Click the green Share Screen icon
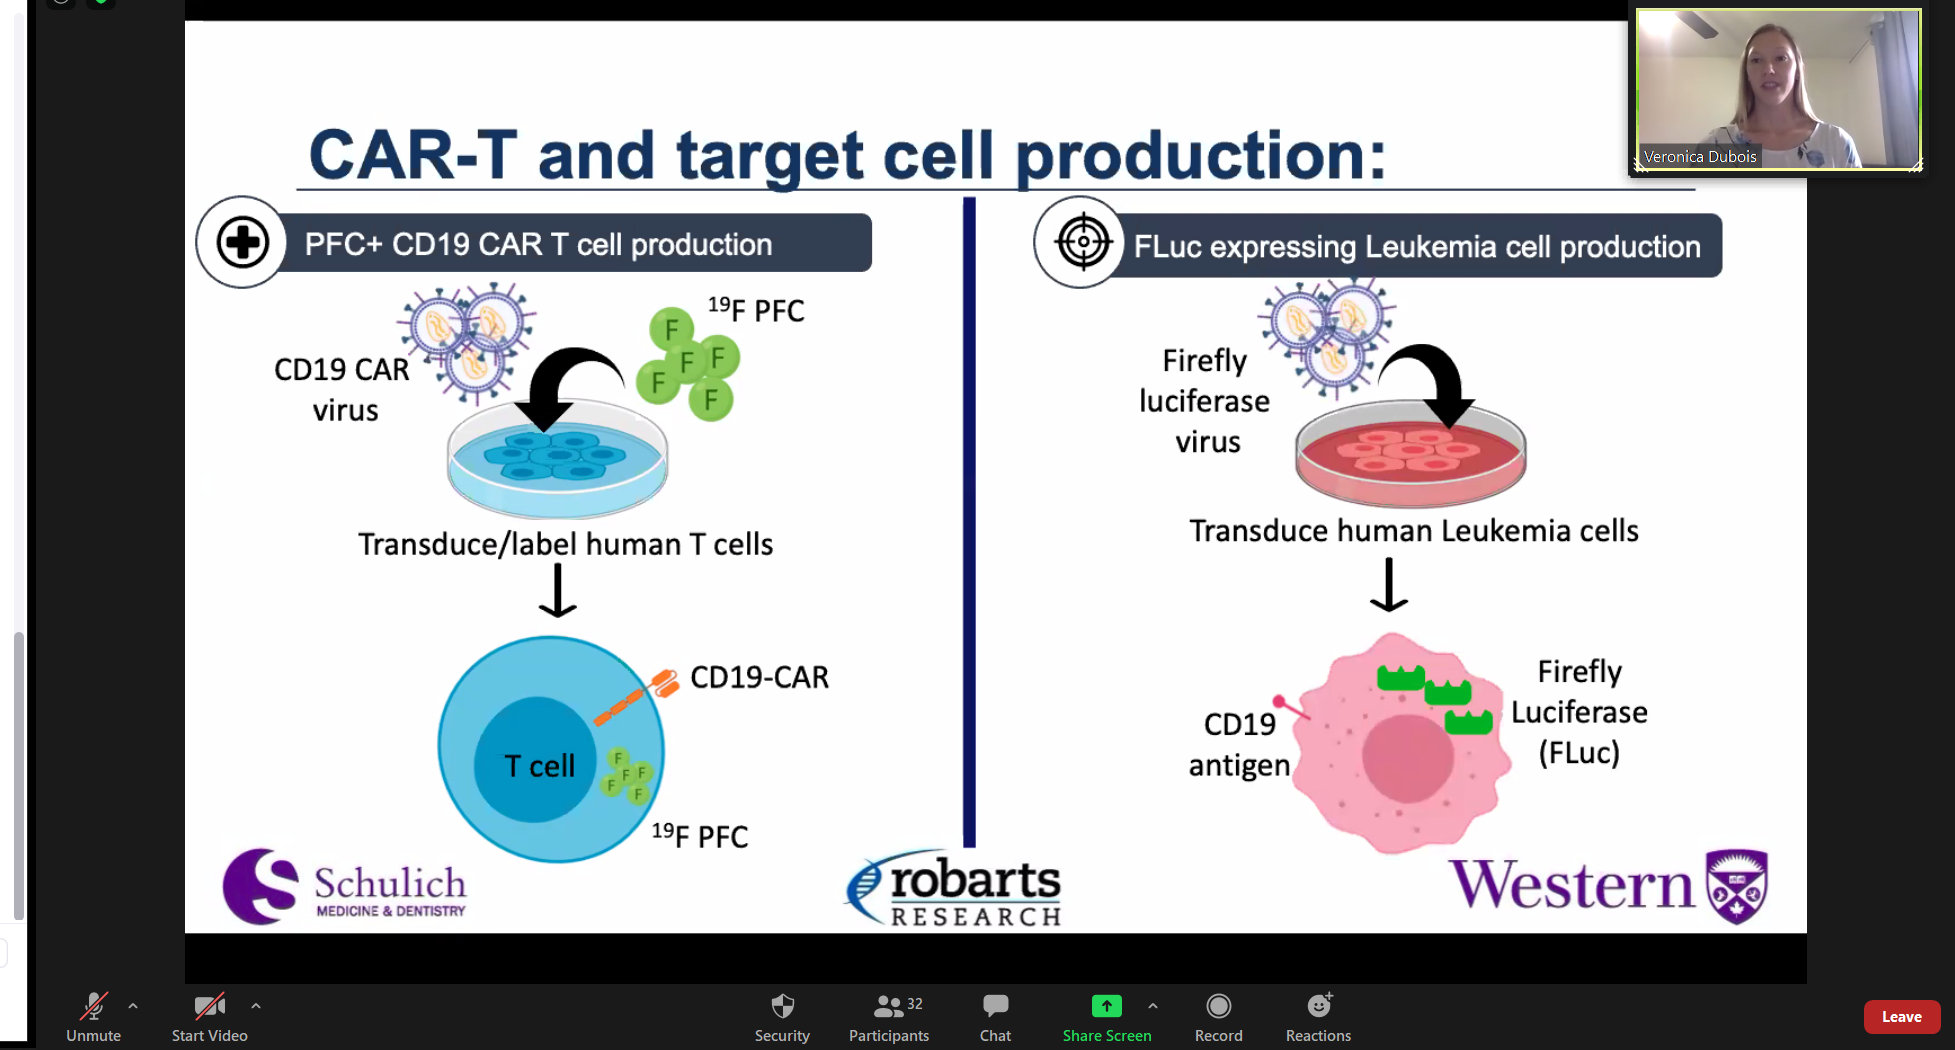The height and width of the screenshot is (1050, 1955). [x=1106, y=1006]
